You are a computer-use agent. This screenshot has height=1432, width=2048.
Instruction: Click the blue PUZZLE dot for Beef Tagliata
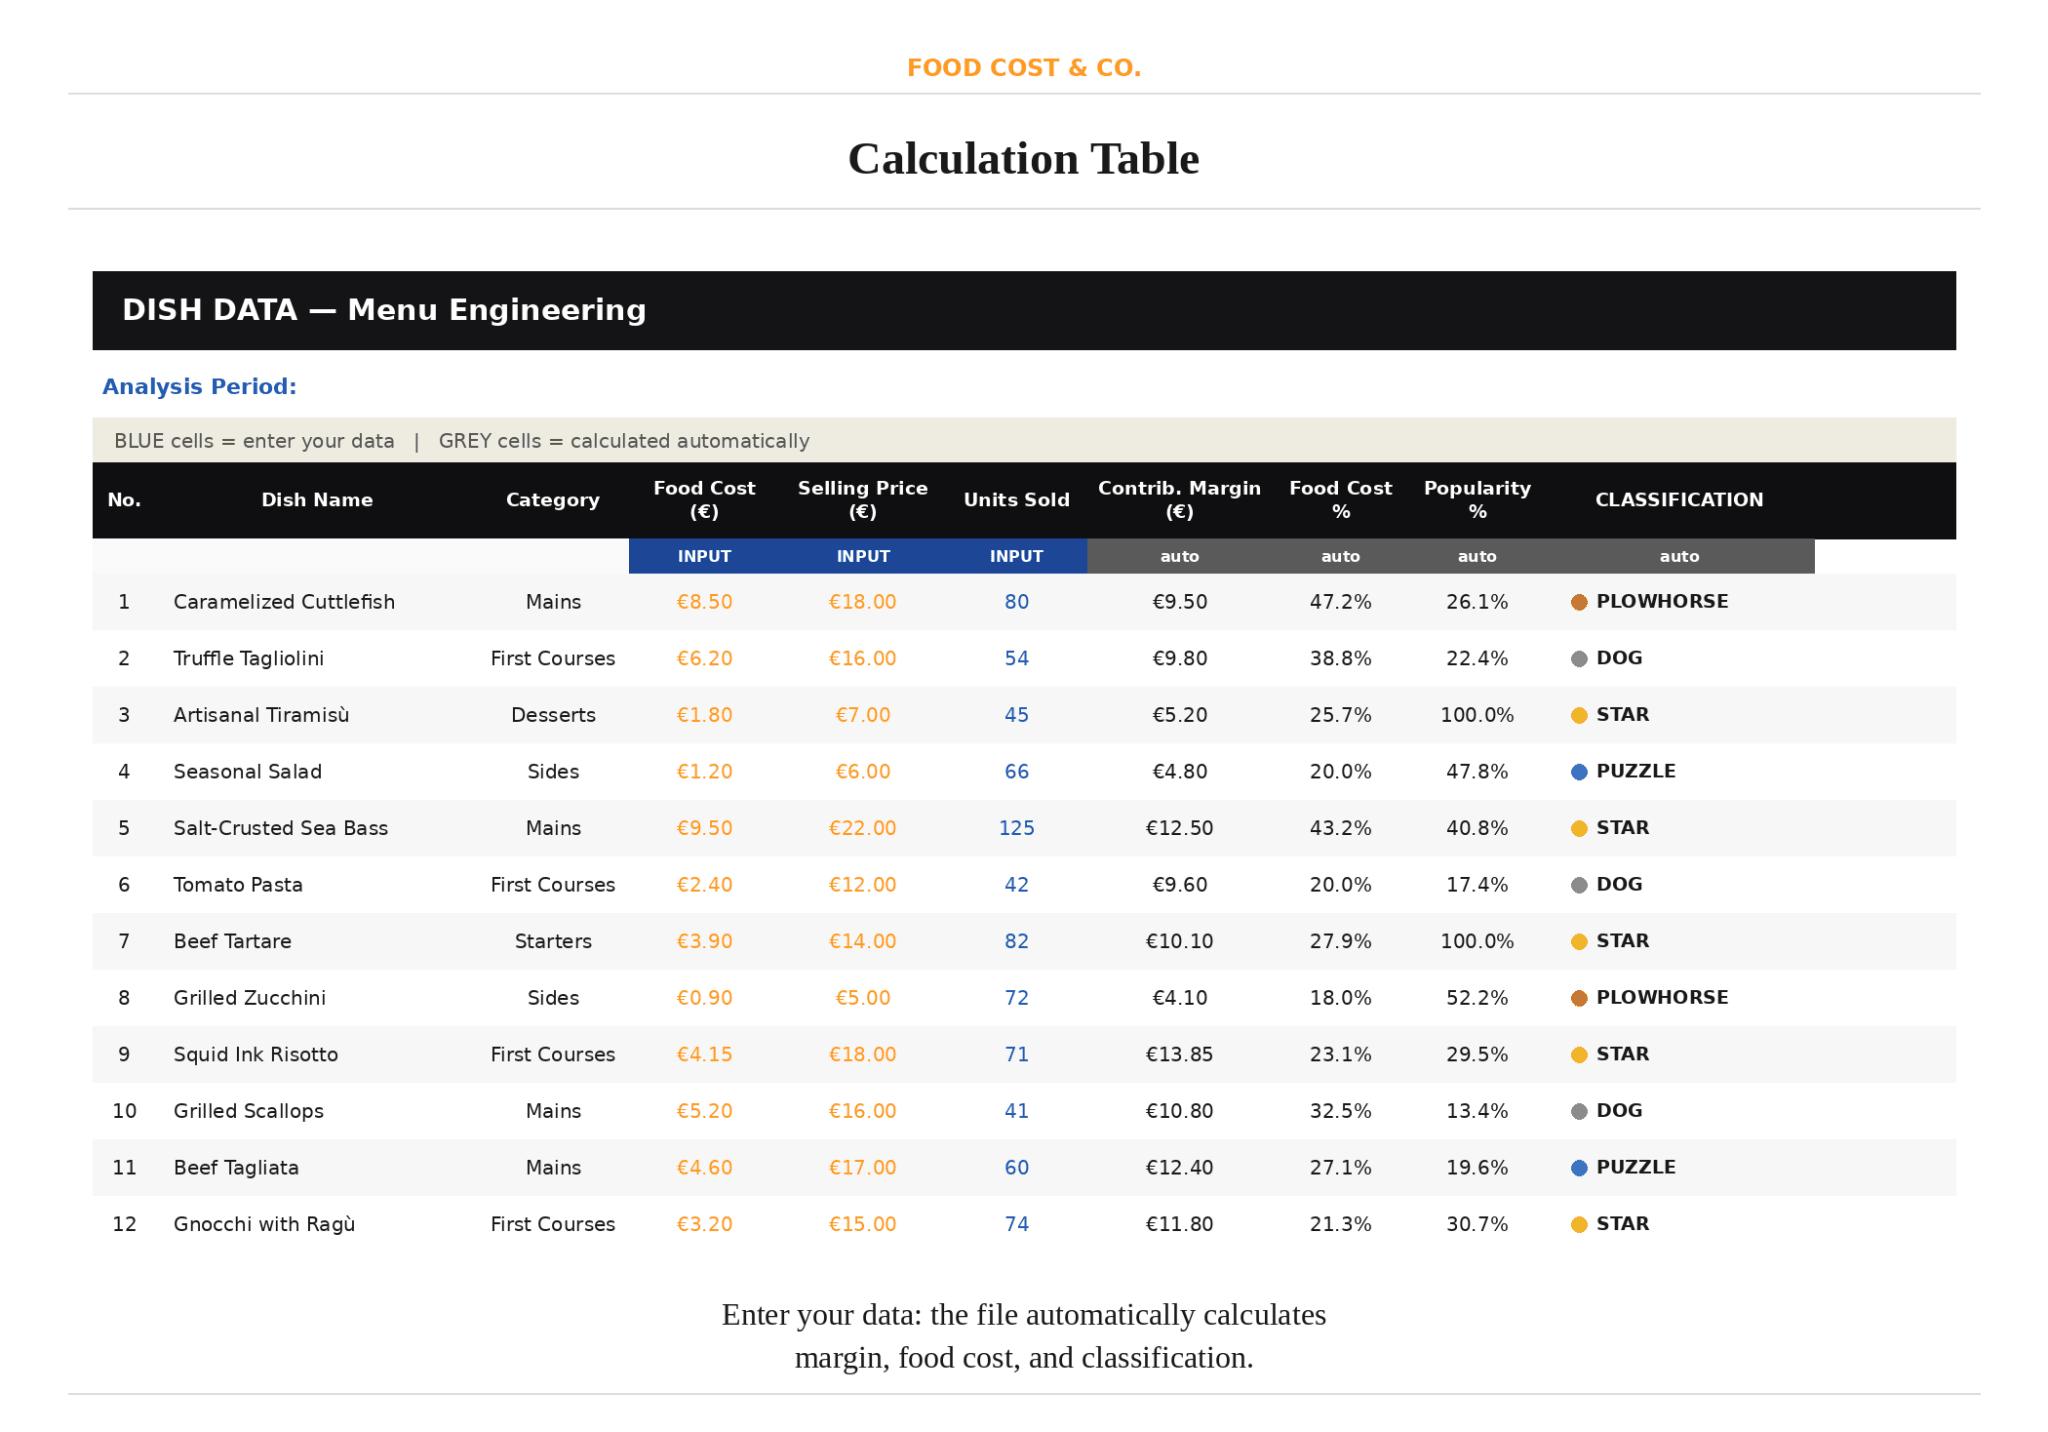[x=1579, y=1168]
